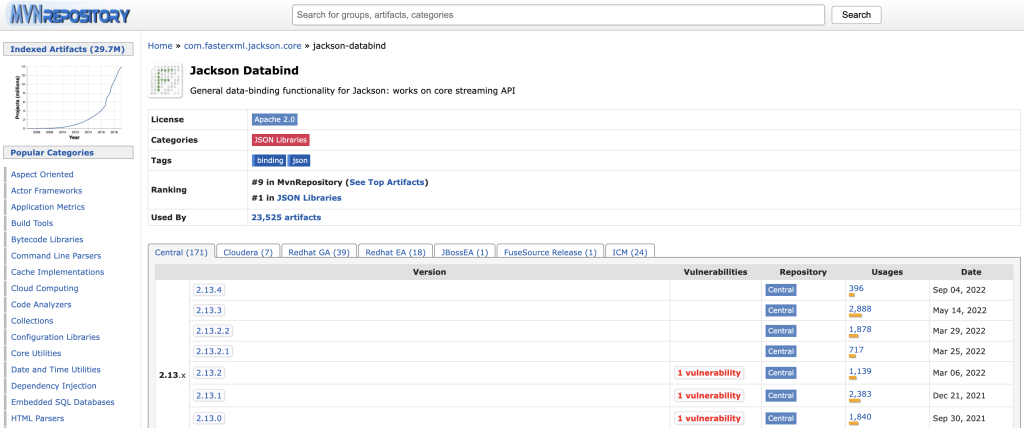Focus the artifact search box
This screenshot has height=428, width=1024.
point(558,14)
